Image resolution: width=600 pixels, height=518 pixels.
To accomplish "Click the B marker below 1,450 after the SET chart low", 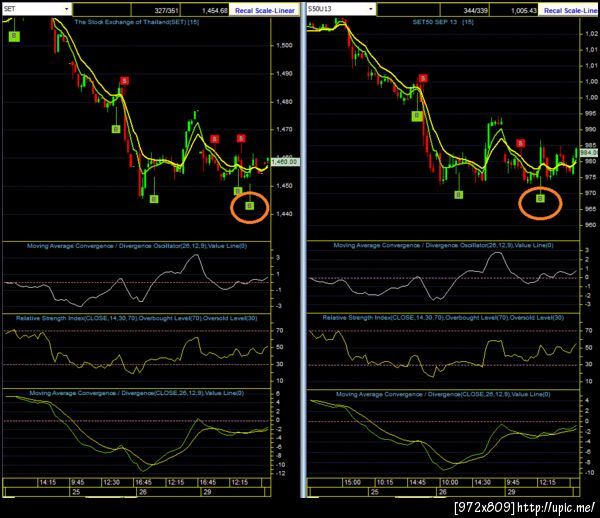I will pyautogui.click(x=154, y=199).
